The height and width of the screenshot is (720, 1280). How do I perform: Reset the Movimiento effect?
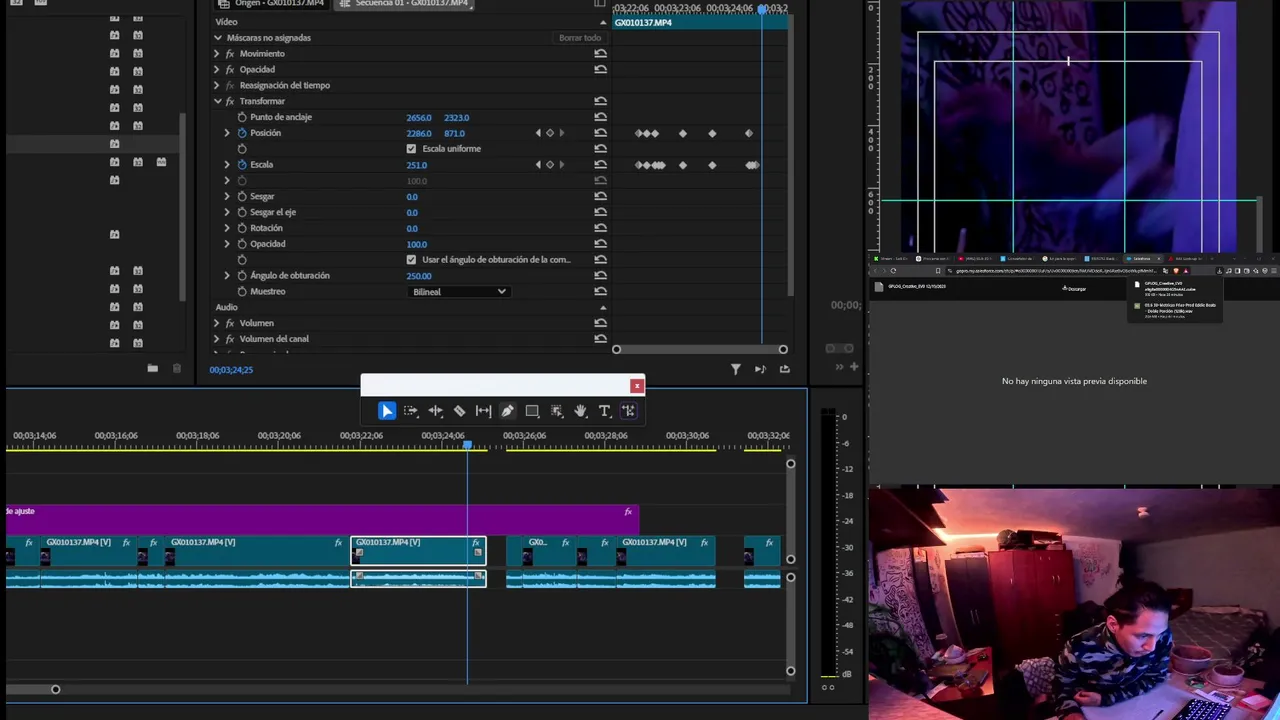click(600, 54)
